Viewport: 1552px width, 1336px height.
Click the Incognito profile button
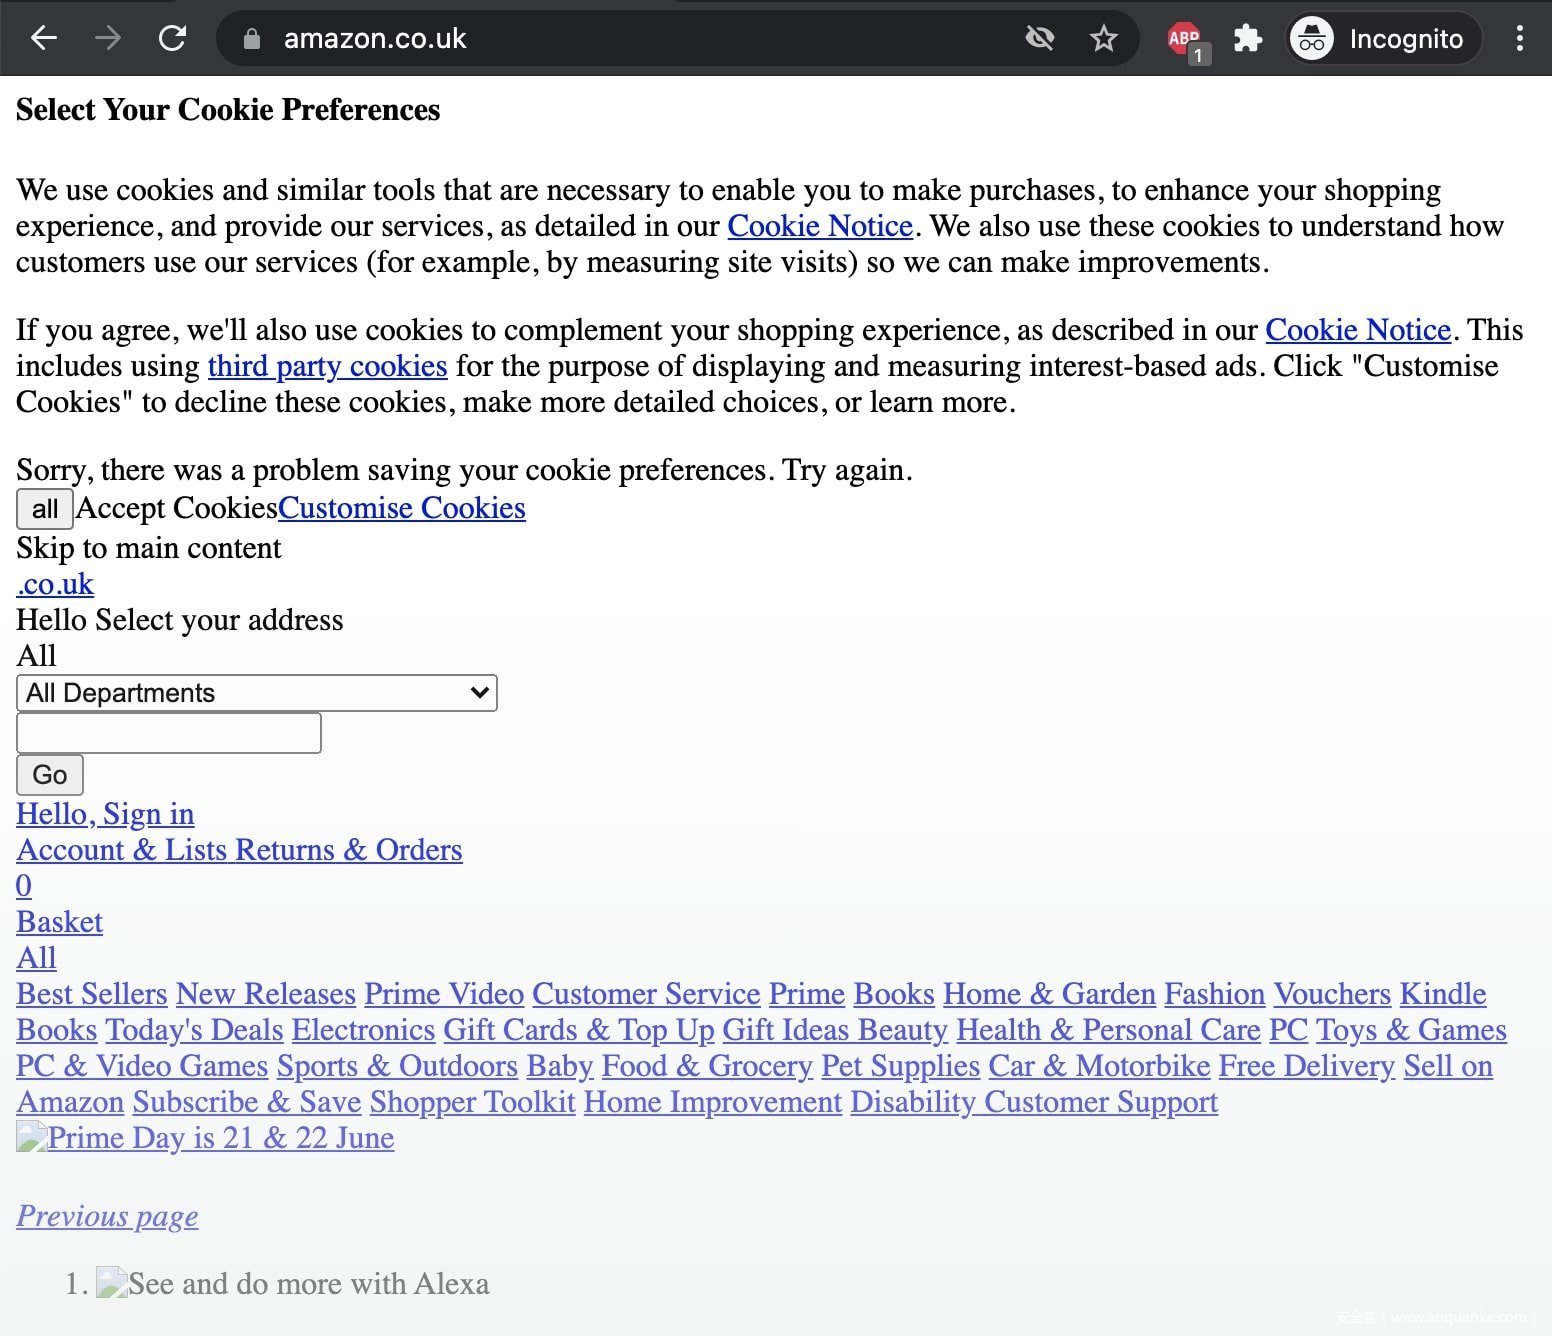(x=1382, y=38)
